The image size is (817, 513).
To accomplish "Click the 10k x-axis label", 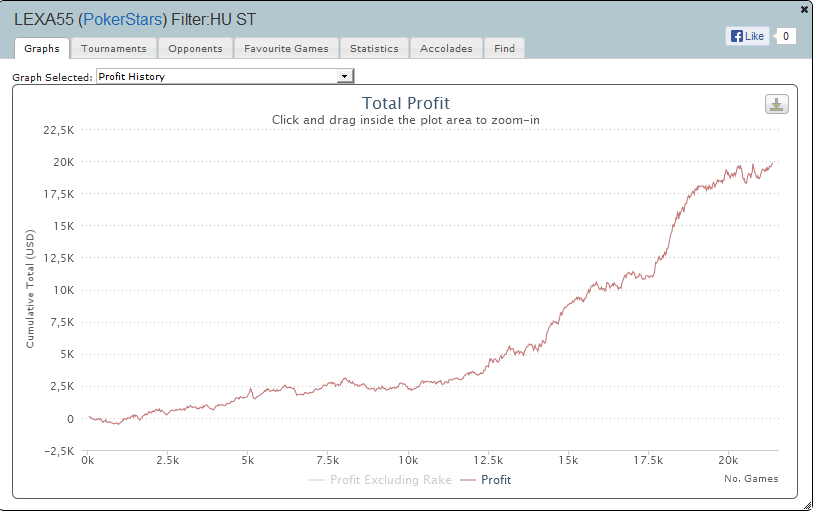I will coord(408,460).
